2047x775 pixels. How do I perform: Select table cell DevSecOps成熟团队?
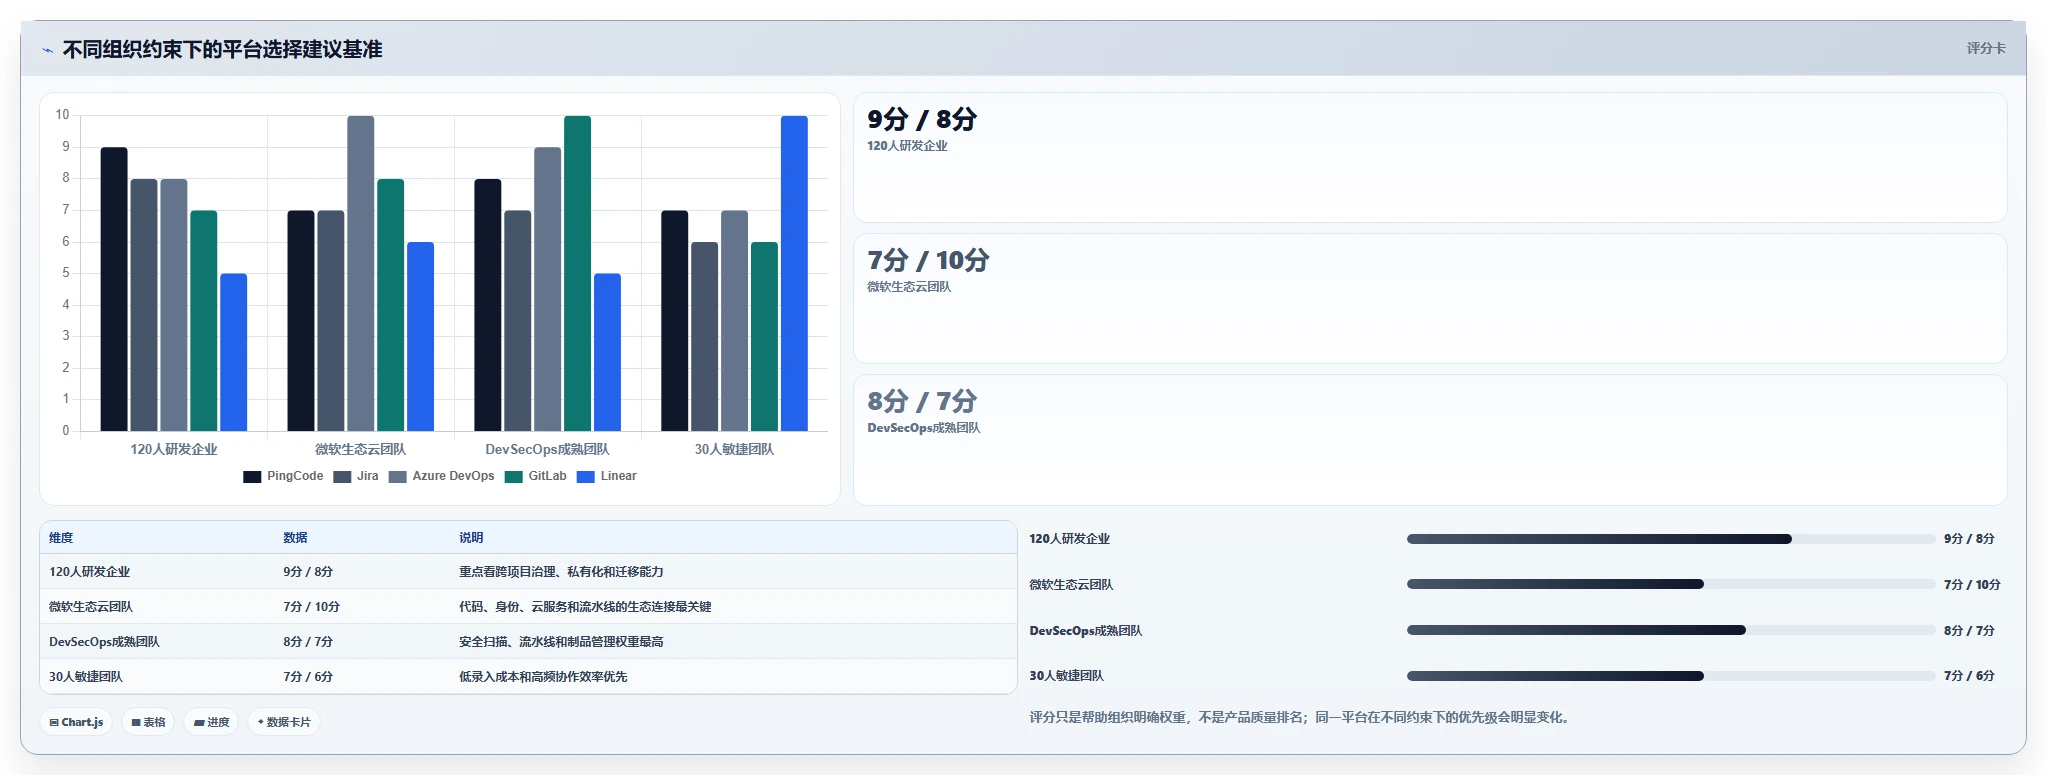tap(104, 642)
